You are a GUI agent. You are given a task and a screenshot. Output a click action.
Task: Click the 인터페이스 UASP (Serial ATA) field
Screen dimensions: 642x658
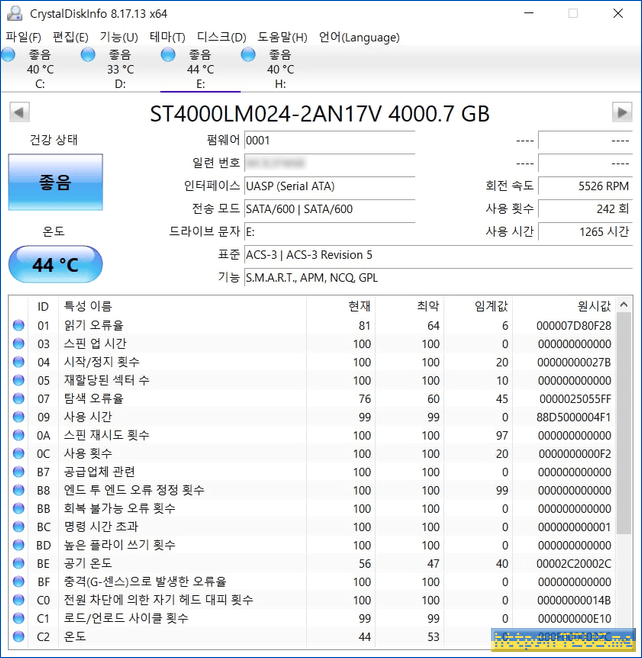click(x=329, y=186)
